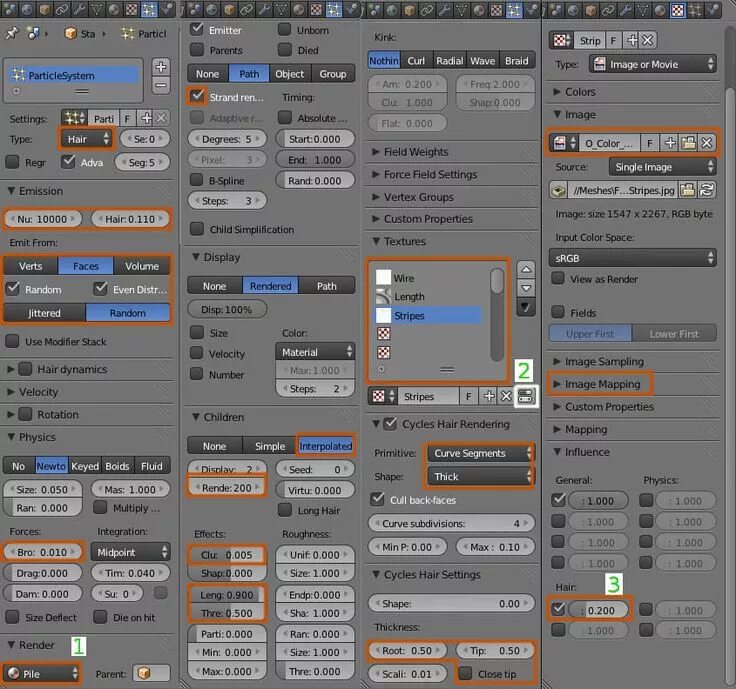Toggle Cull back-faces checkbox
Viewport: 736px width, 689px height.
pyautogui.click(x=377, y=499)
